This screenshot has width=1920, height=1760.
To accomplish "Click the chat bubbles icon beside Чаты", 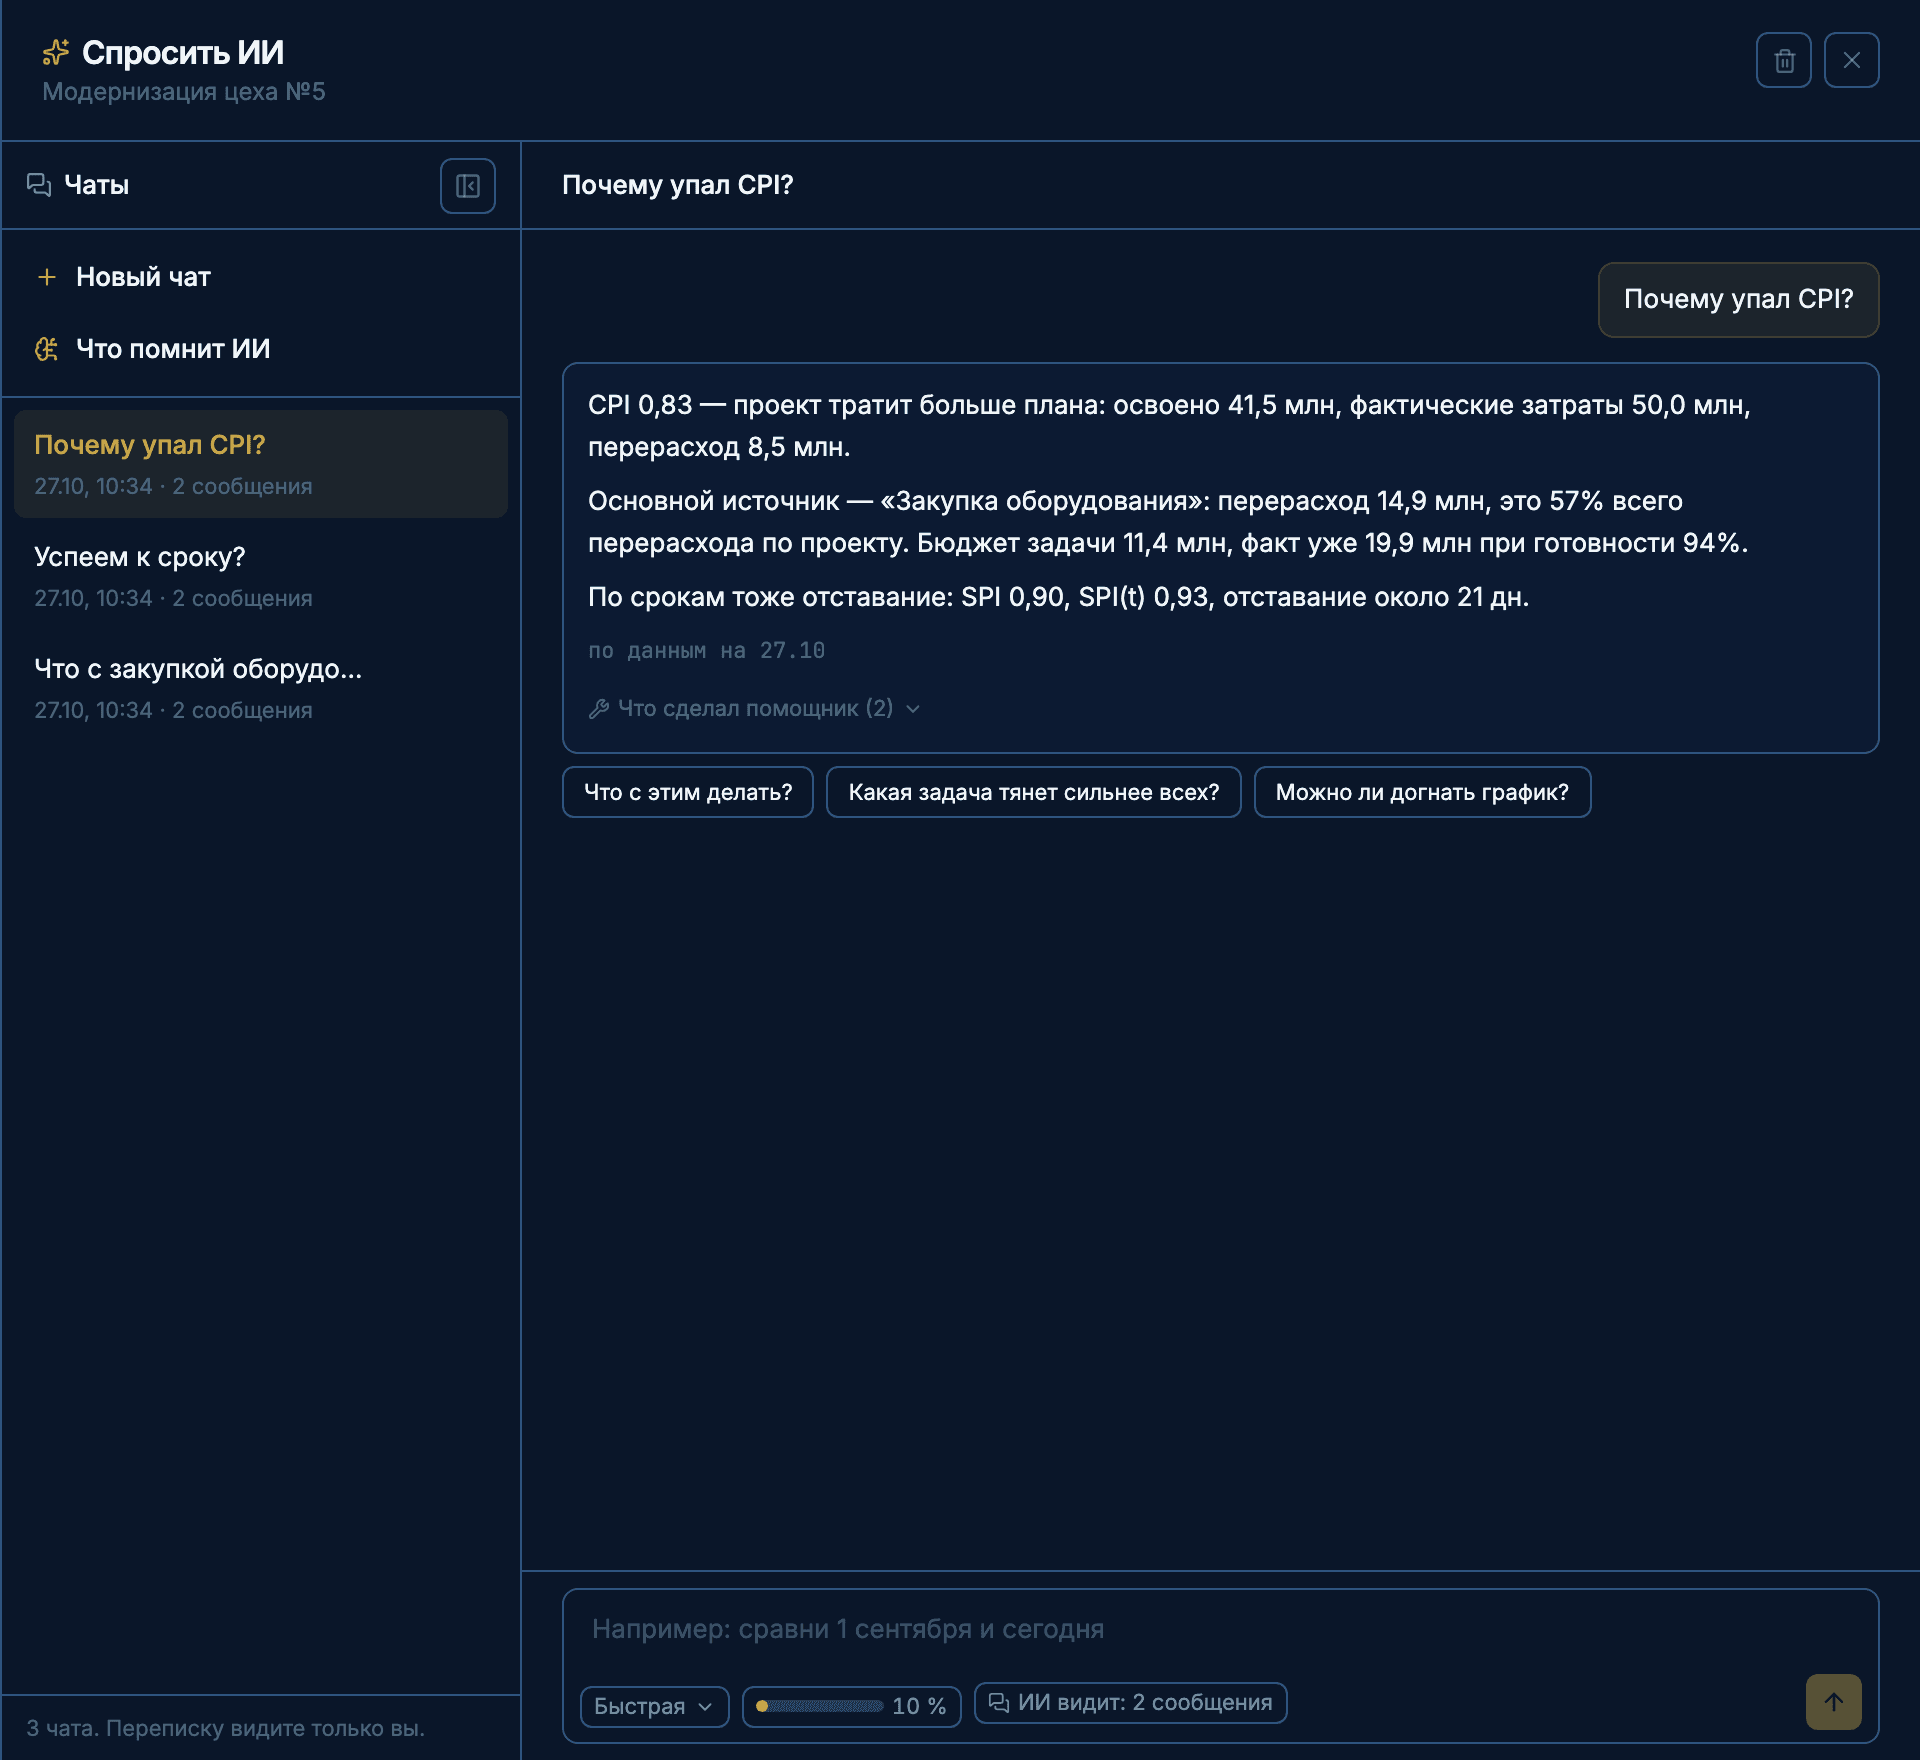I will pos(39,185).
